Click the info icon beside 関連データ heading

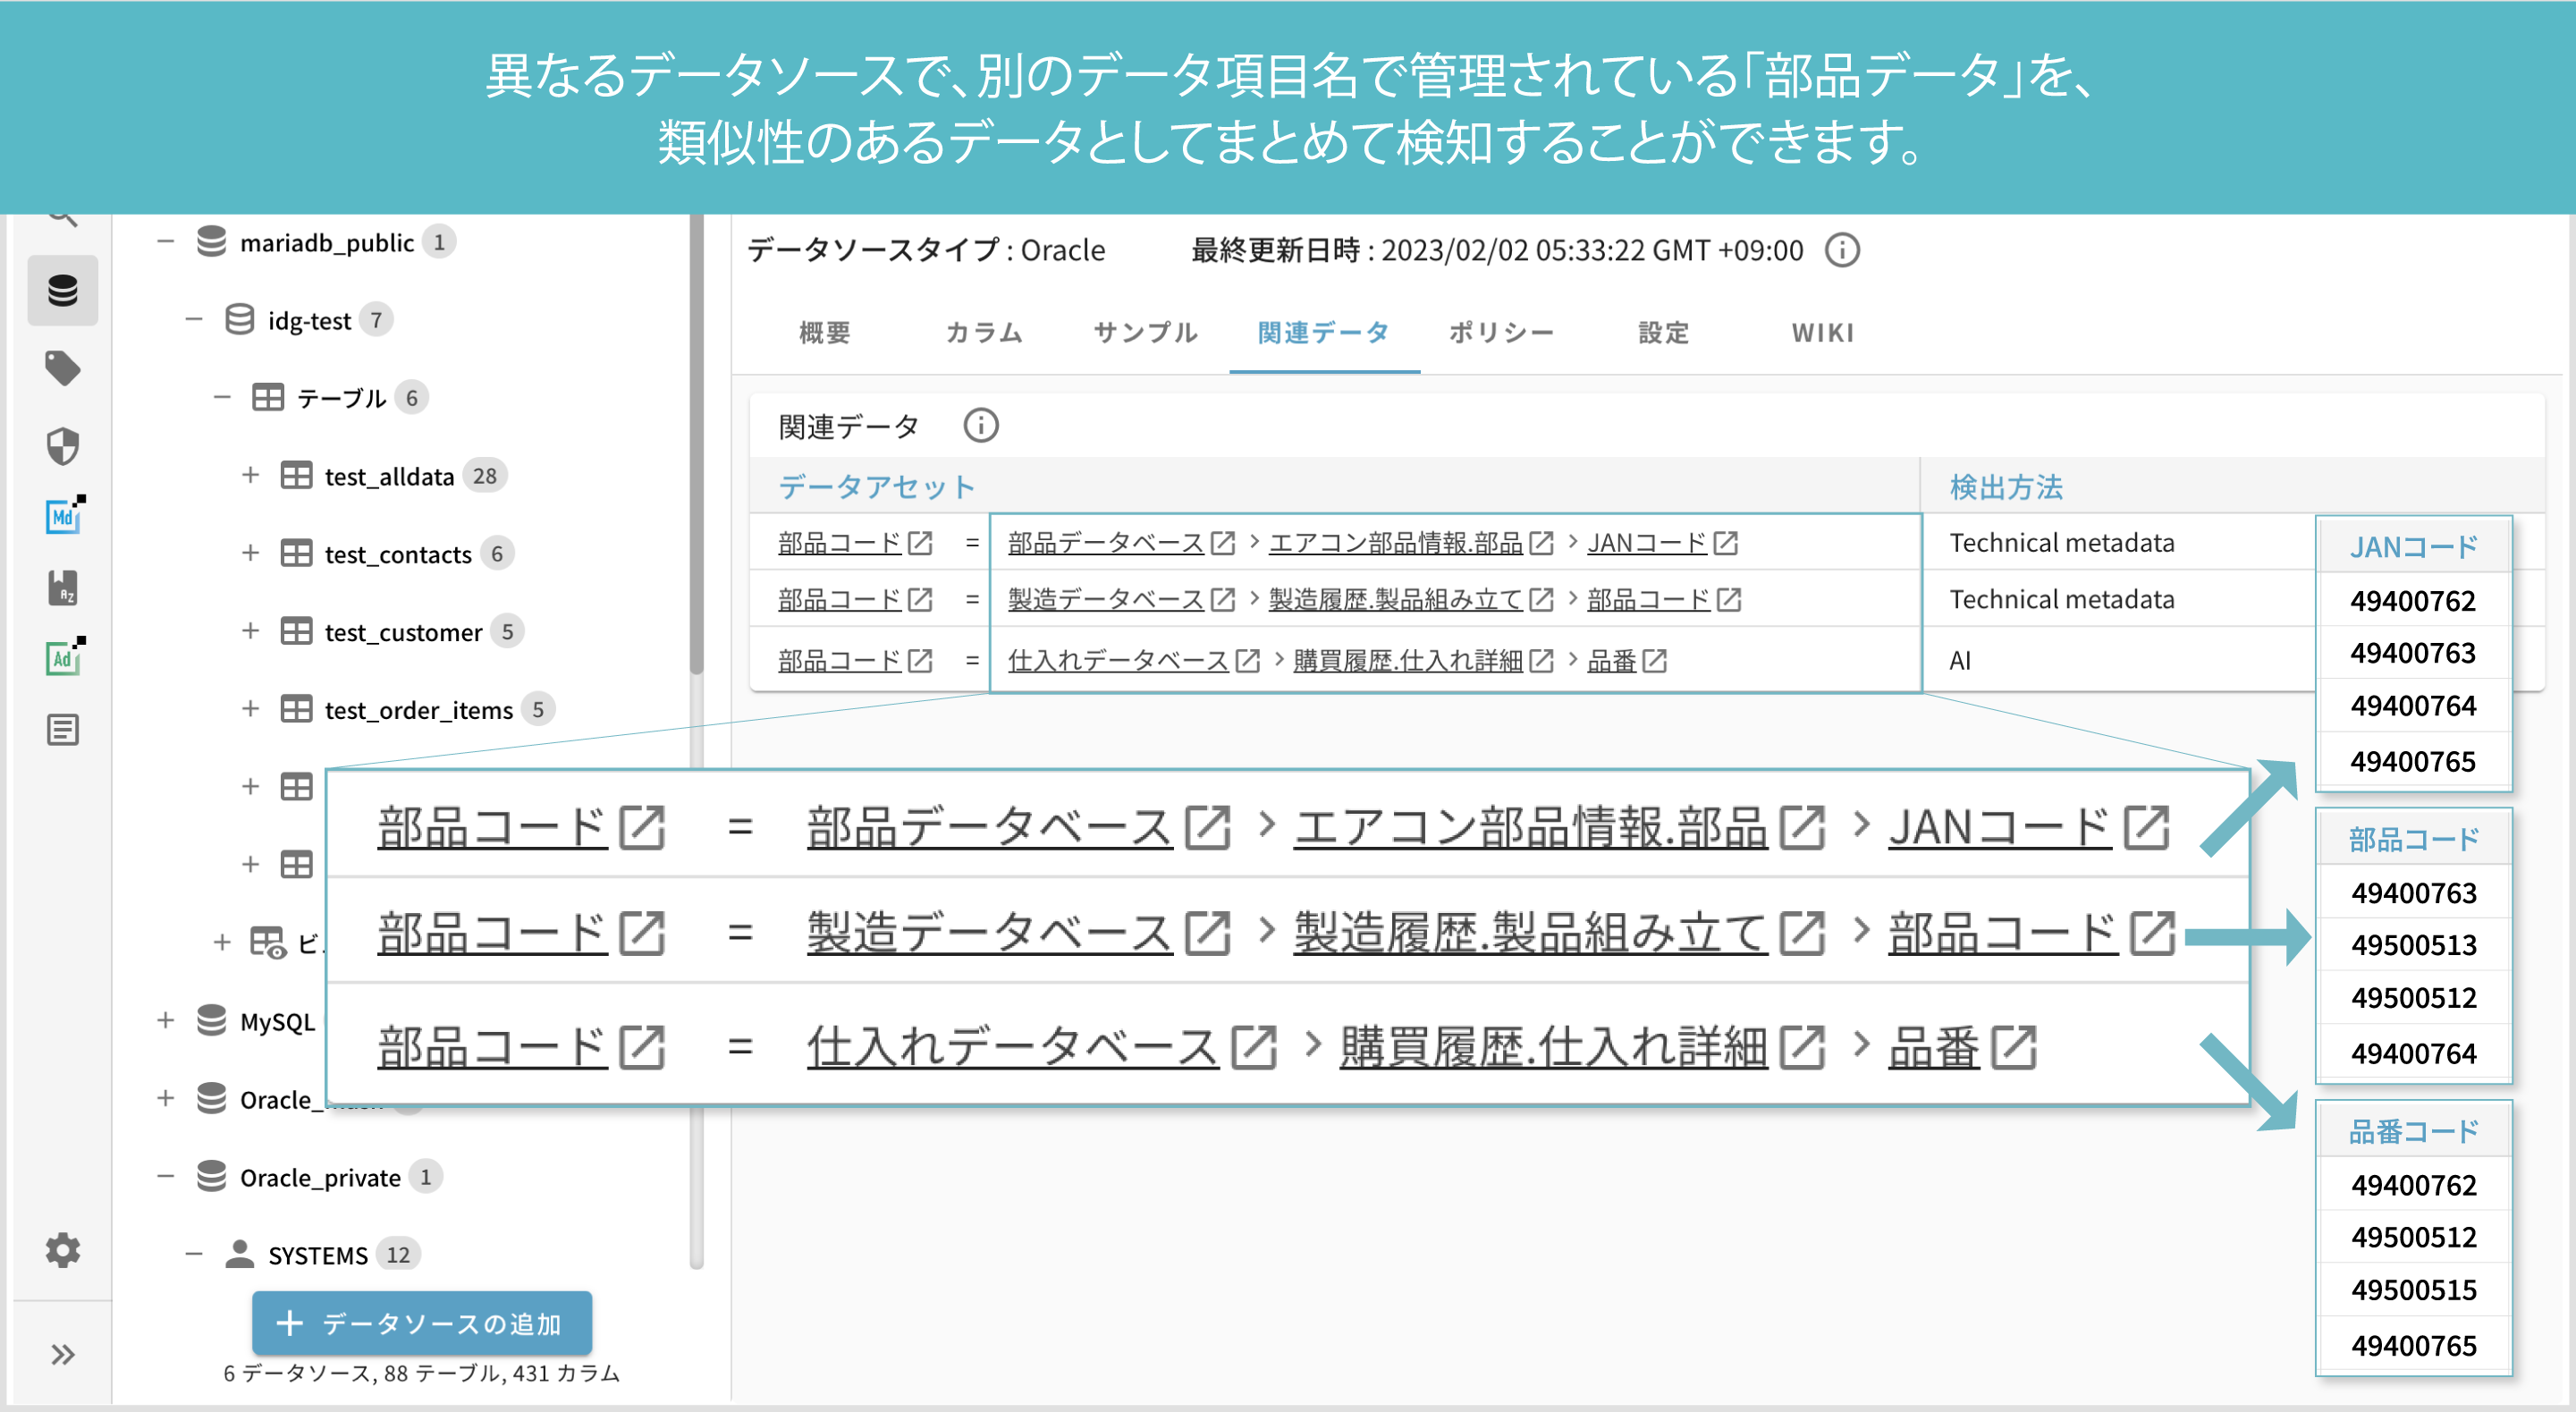point(981,425)
